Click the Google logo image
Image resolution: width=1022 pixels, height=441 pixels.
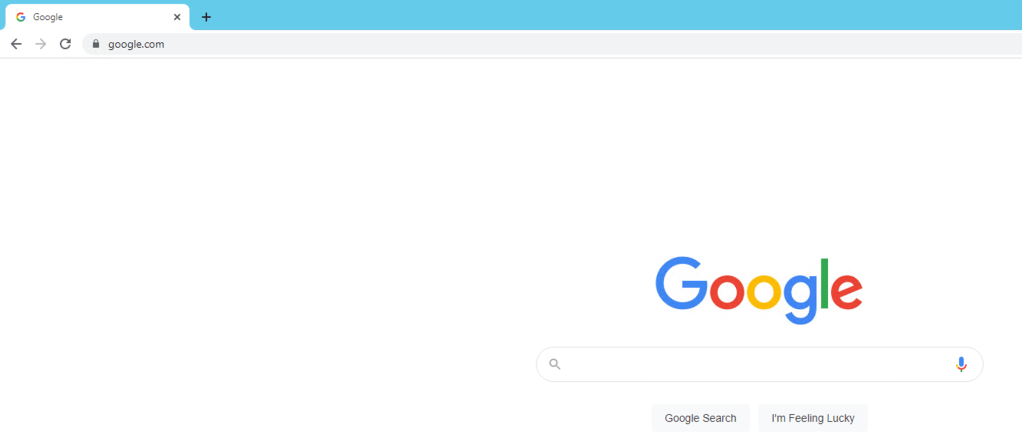[x=759, y=290]
